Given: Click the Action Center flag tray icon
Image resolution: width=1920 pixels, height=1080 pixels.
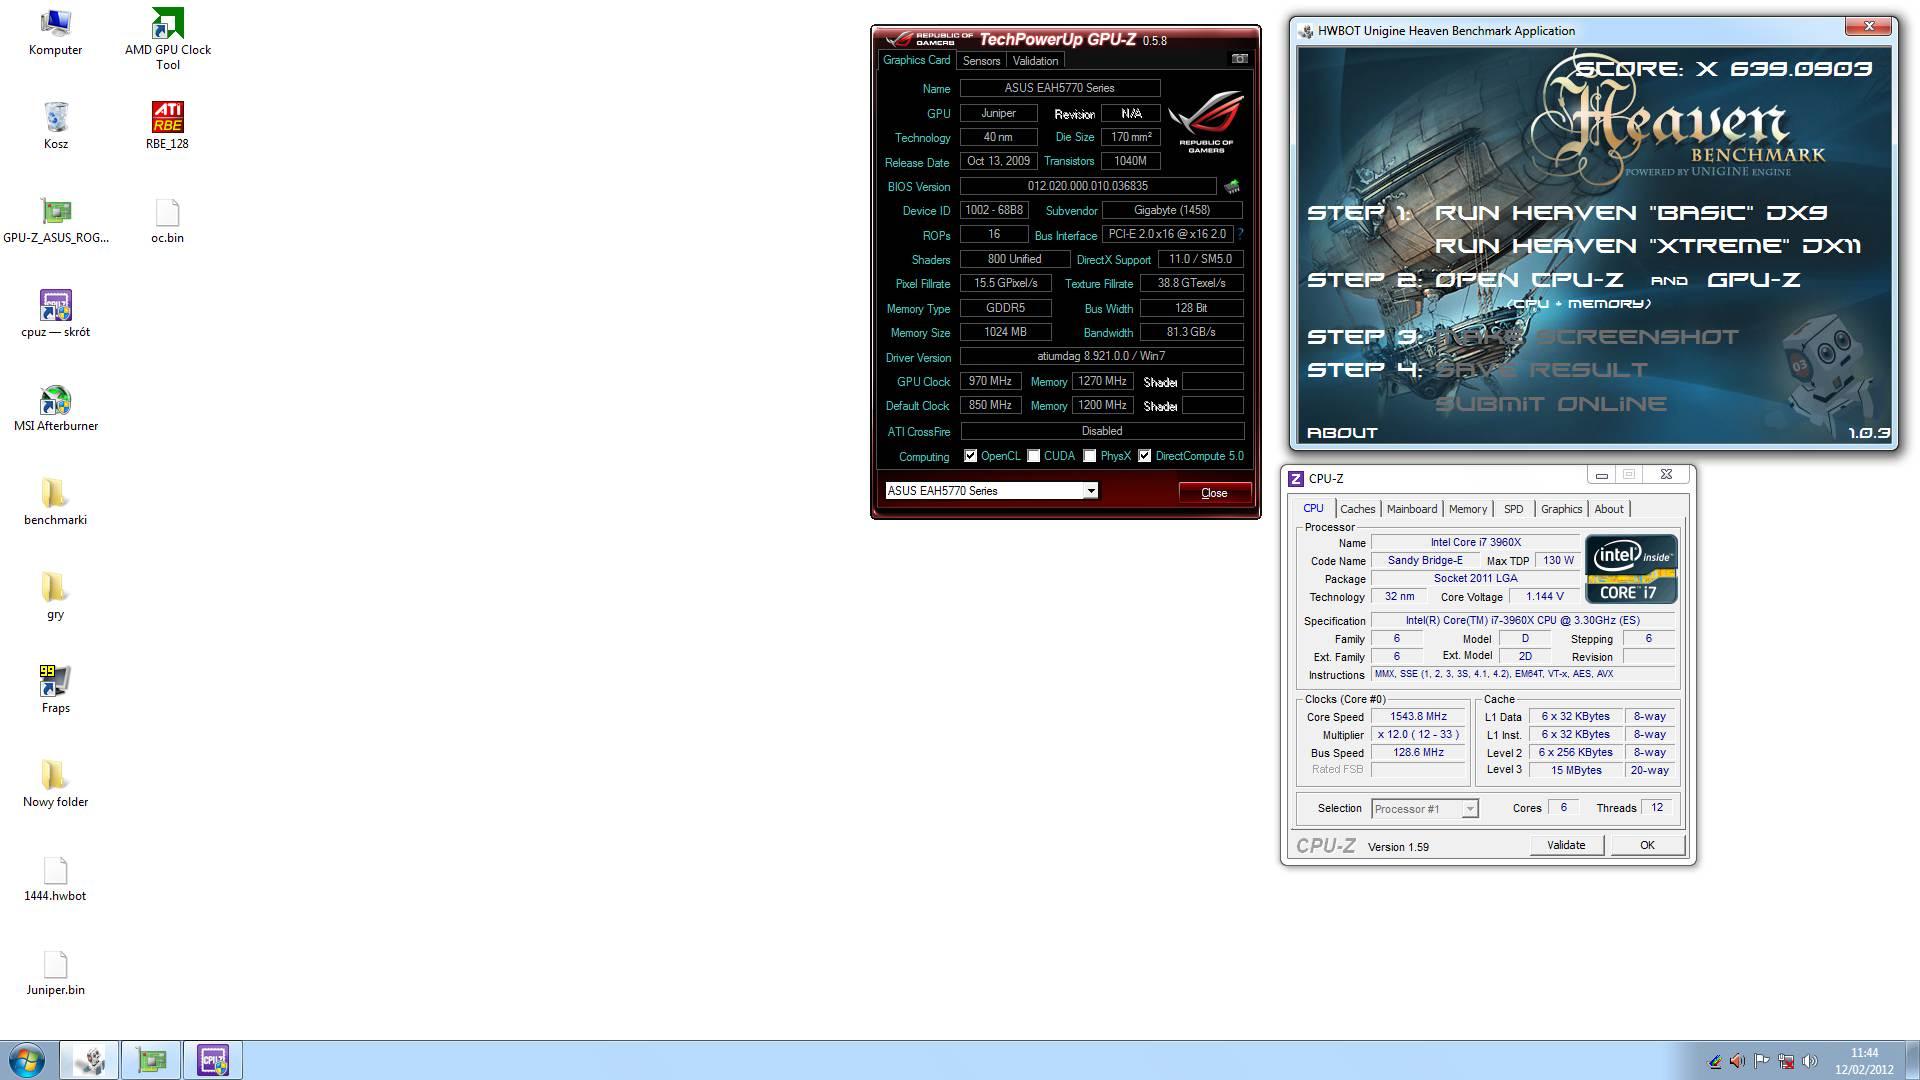Looking at the screenshot, I should tap(1761, 1061).
